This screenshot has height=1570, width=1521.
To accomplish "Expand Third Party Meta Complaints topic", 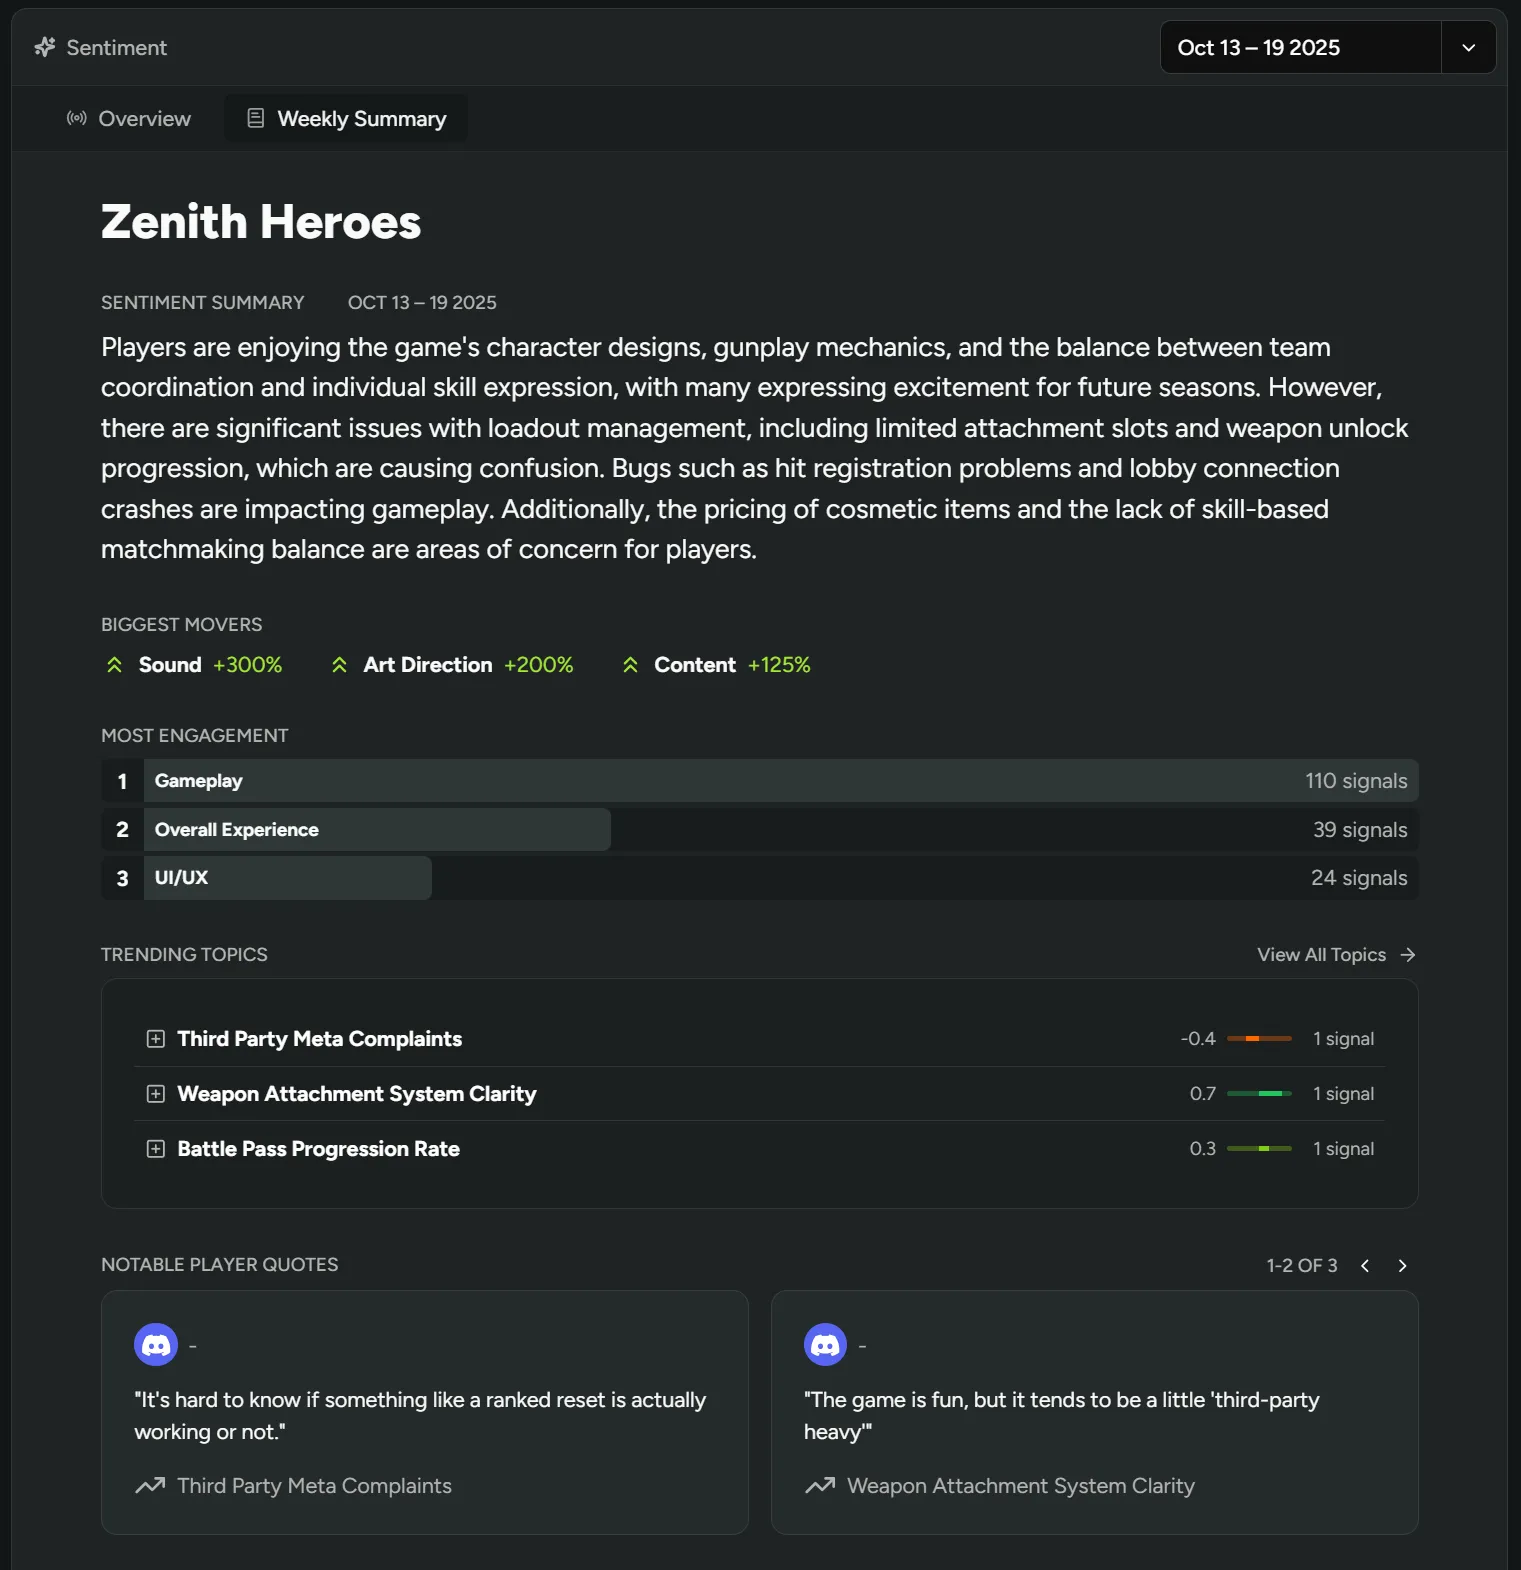I will 156,1039.
